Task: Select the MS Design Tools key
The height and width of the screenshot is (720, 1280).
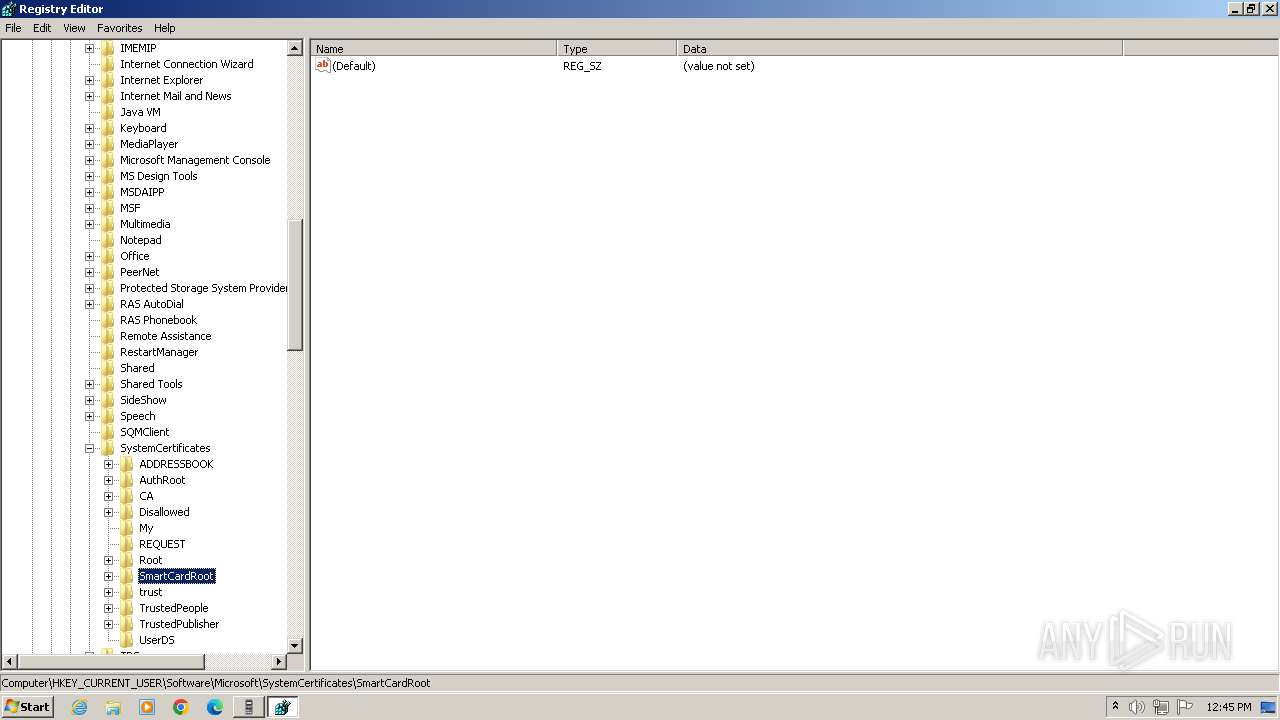Action: tap(158, 176)
